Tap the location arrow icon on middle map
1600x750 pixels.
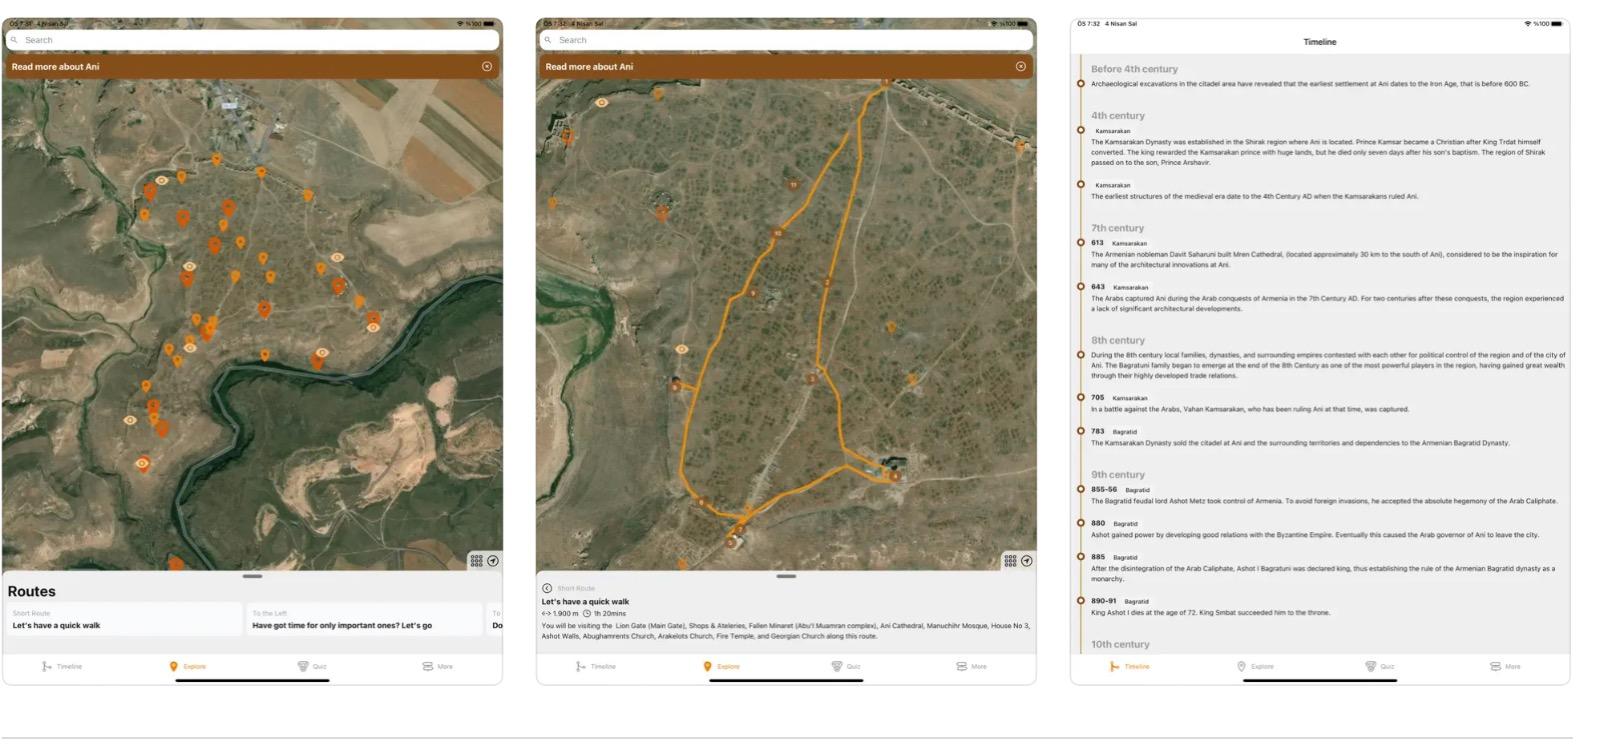[x=1027, y=561]
